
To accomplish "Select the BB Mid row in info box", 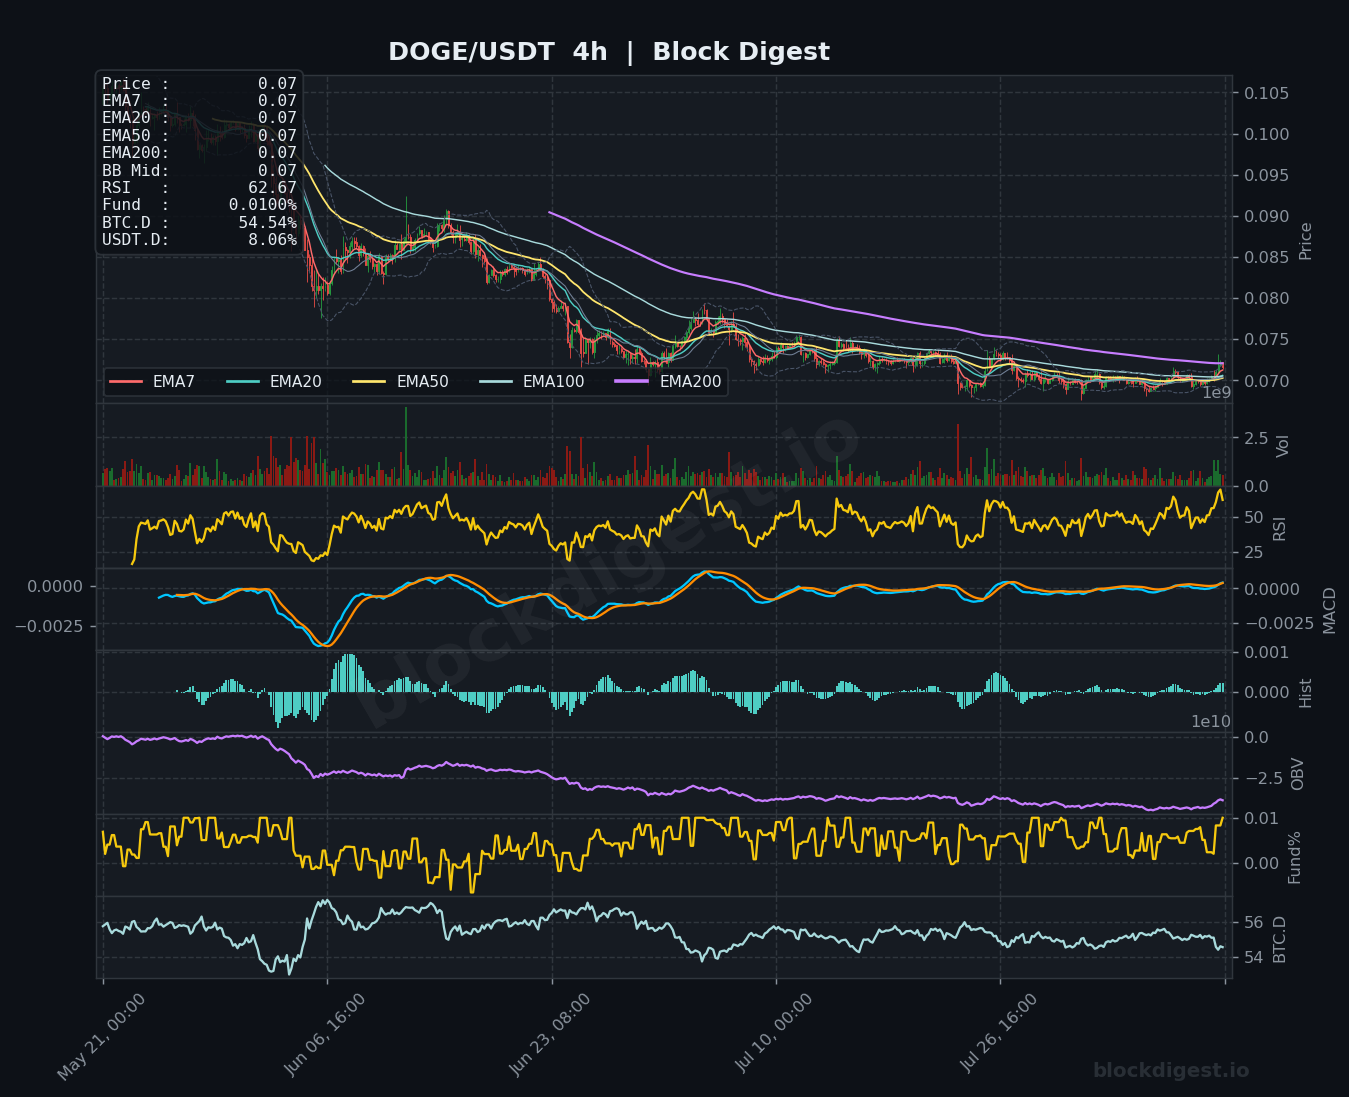I will click(199, 171).
